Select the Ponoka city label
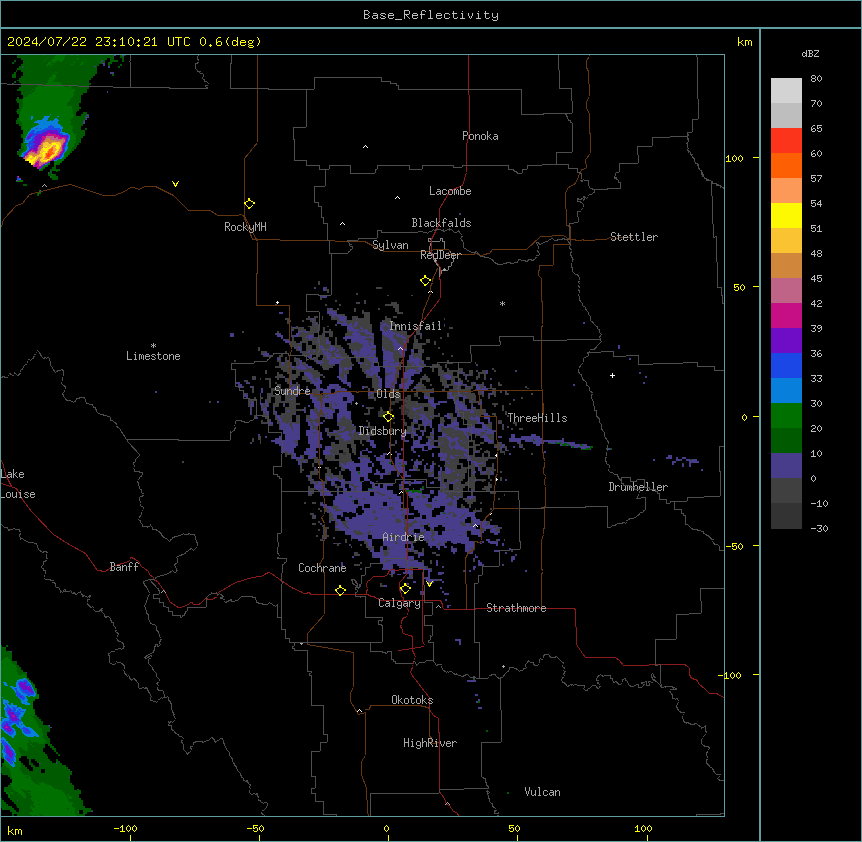The width and height of the screenshot is (862, 842). tap(480, 136)
